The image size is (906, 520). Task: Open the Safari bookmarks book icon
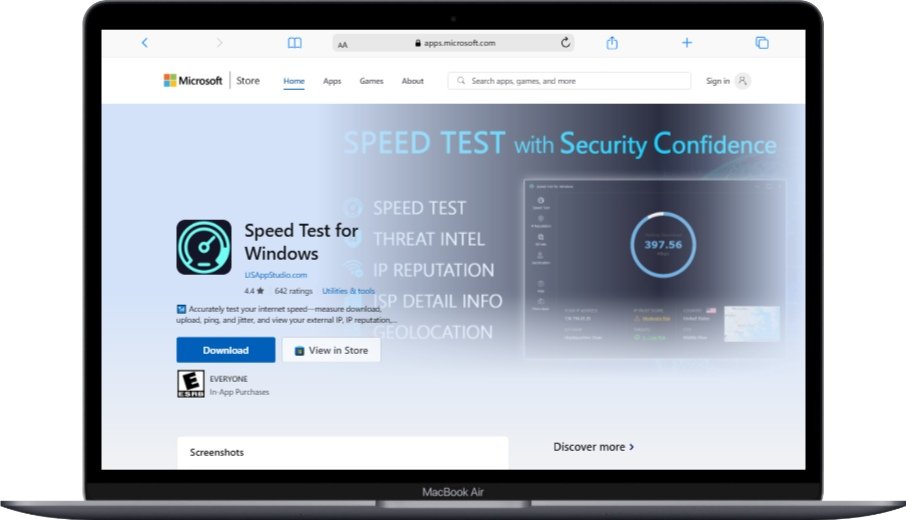pos(295,43)
